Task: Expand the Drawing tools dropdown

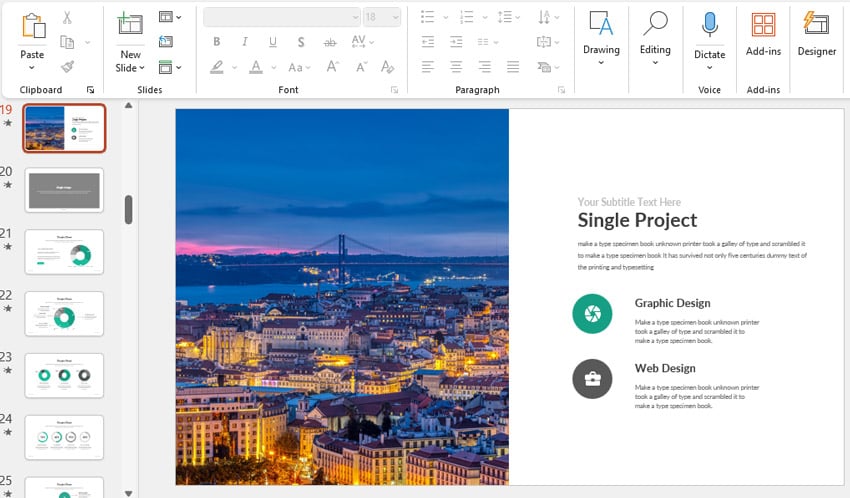Action: click(601, 63)
